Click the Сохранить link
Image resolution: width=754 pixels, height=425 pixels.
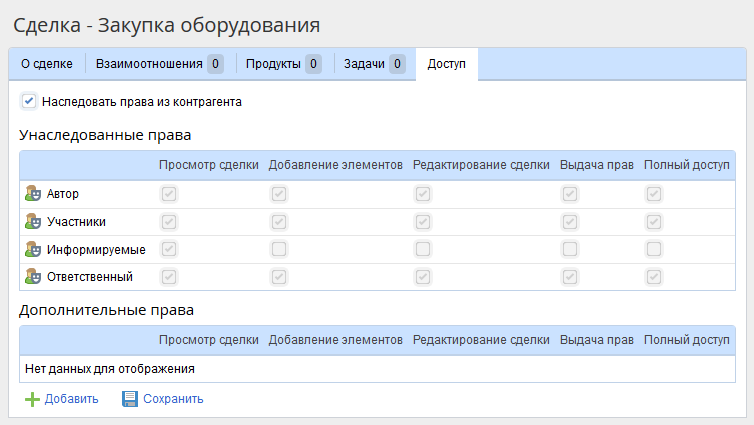173,399
